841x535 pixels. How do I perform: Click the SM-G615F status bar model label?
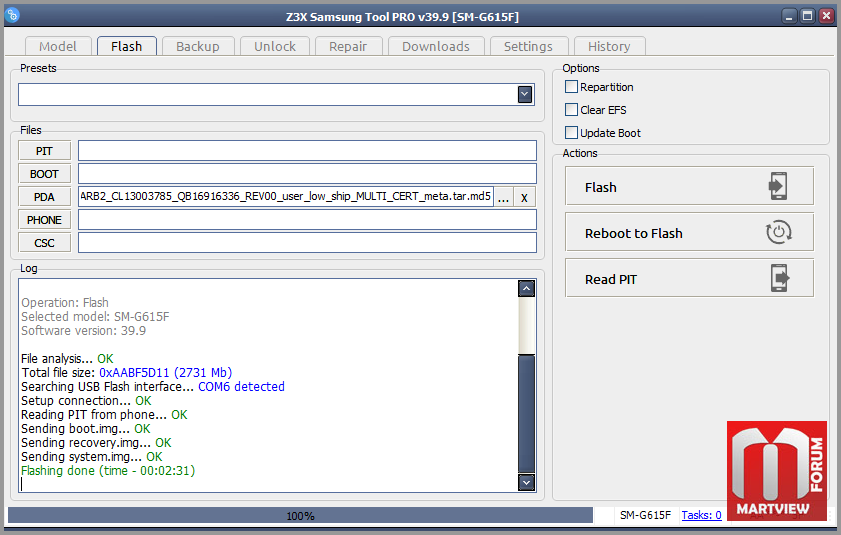pos(645,515)
